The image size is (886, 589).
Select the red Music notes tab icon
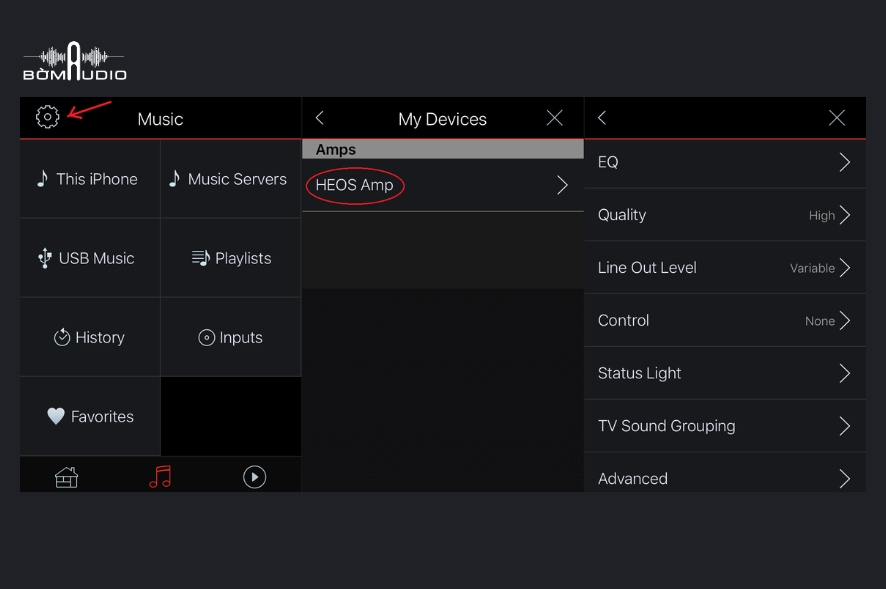[160, 477]
